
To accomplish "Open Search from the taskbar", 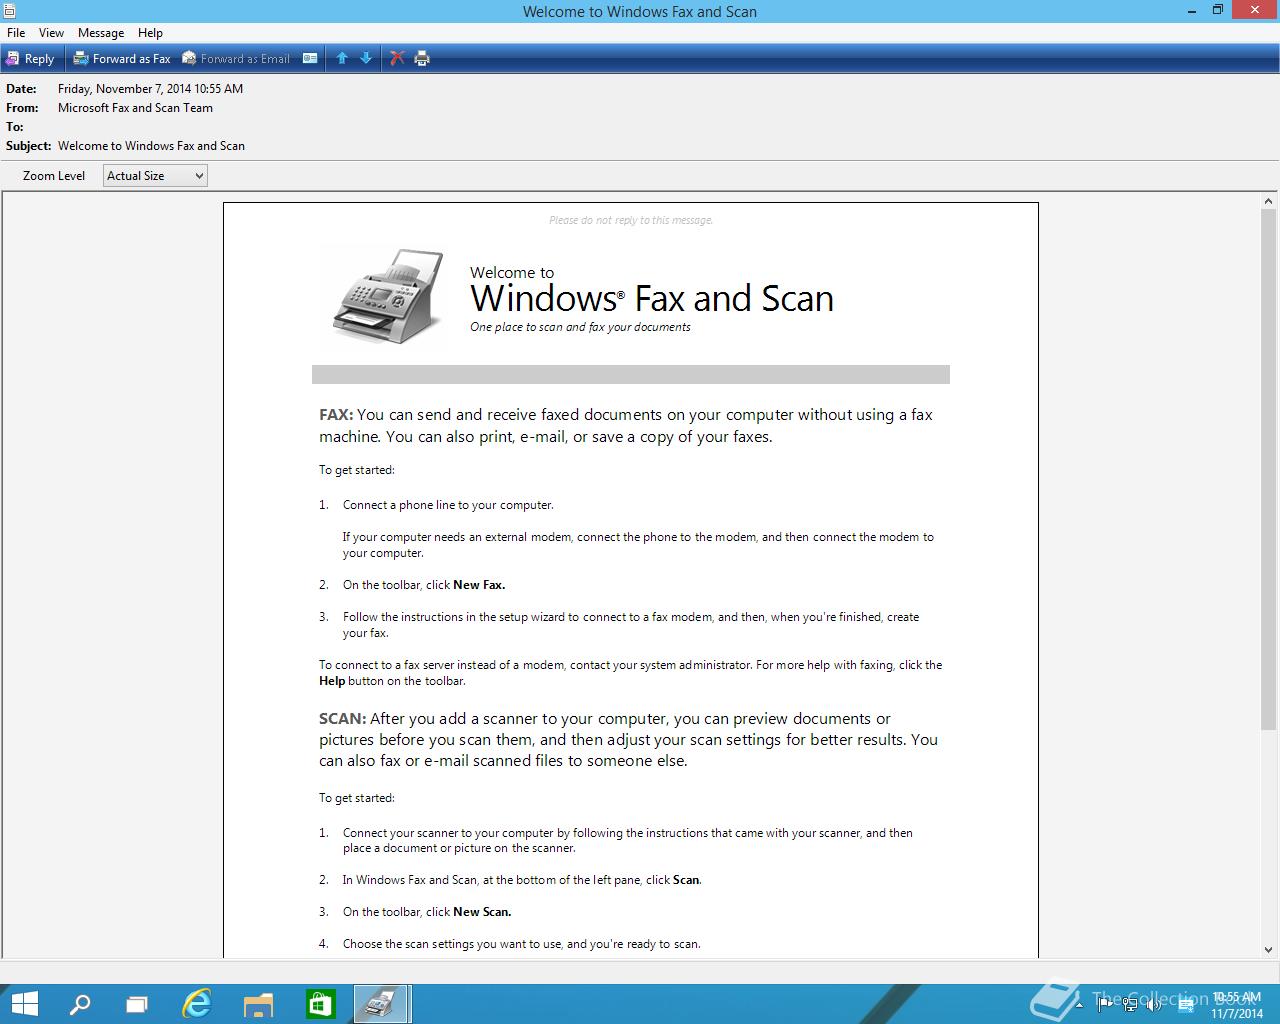I will click(x=80, y=1004).
